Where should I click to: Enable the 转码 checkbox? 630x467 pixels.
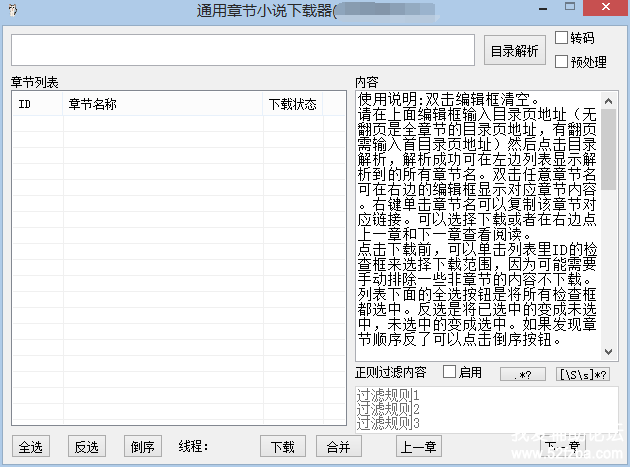tap(561, 38)
